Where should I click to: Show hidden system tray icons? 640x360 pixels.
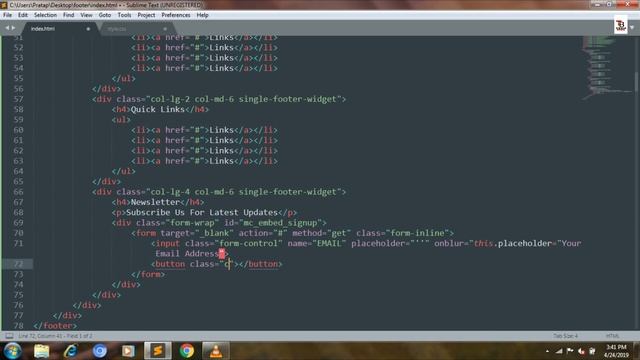[547, 351]
